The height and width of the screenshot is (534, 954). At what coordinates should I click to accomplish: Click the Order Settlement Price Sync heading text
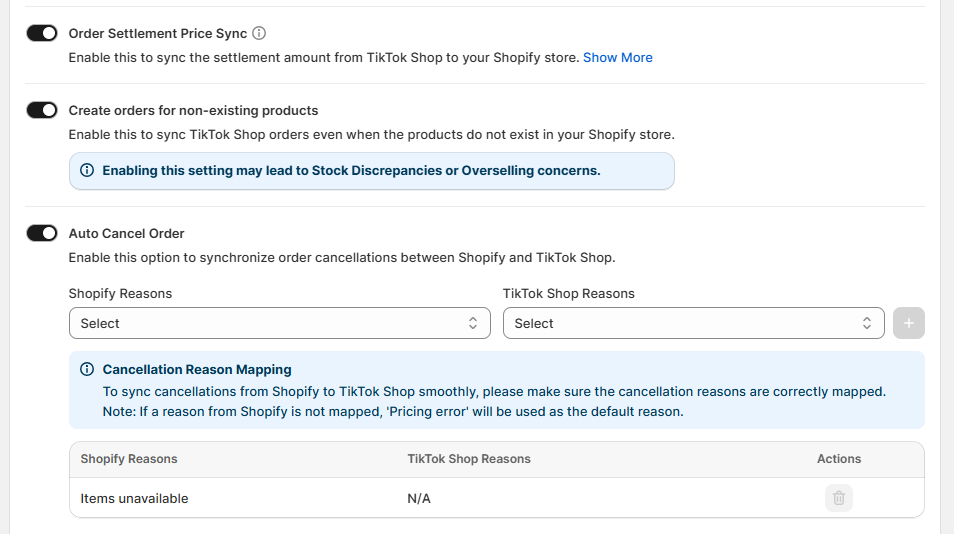coord(157,33)
